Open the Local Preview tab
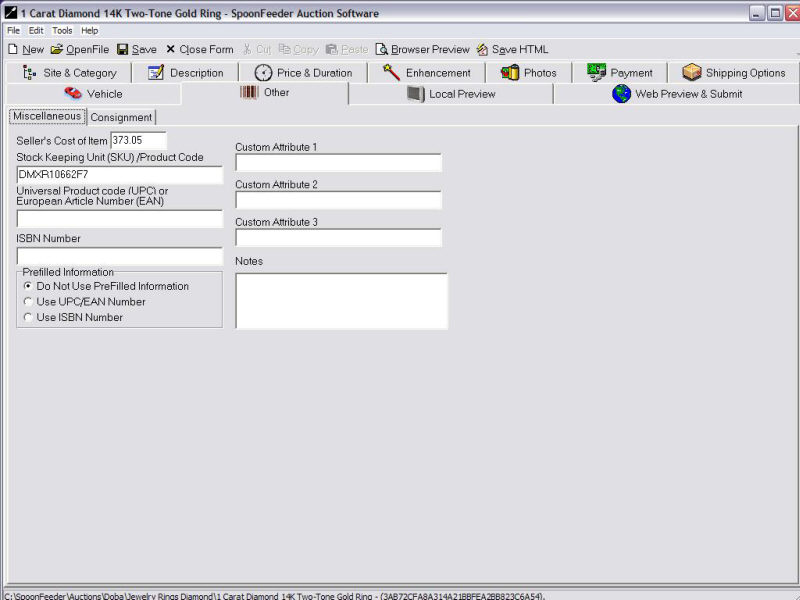This screenshot has width=800, height=600. tap(451, 94)
